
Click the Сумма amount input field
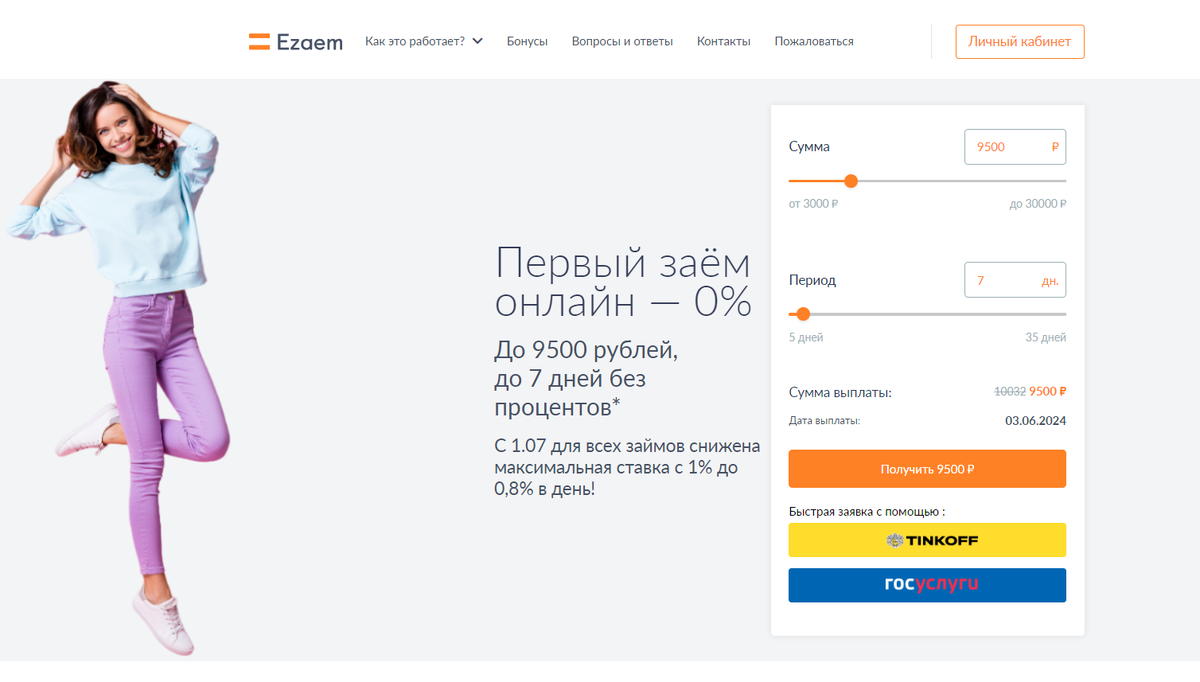(x=1015, y=146)
